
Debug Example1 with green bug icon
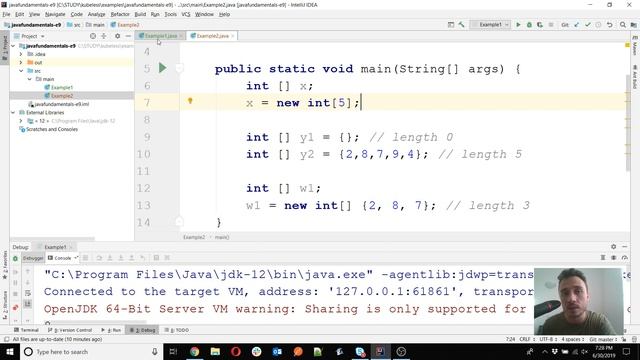pos(529,25)
